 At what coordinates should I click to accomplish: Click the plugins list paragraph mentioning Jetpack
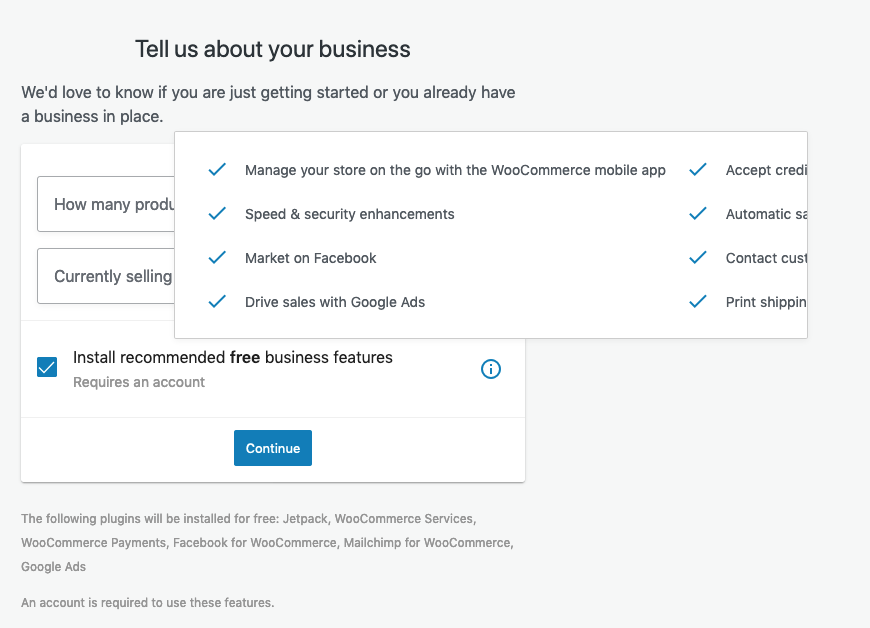267,542
